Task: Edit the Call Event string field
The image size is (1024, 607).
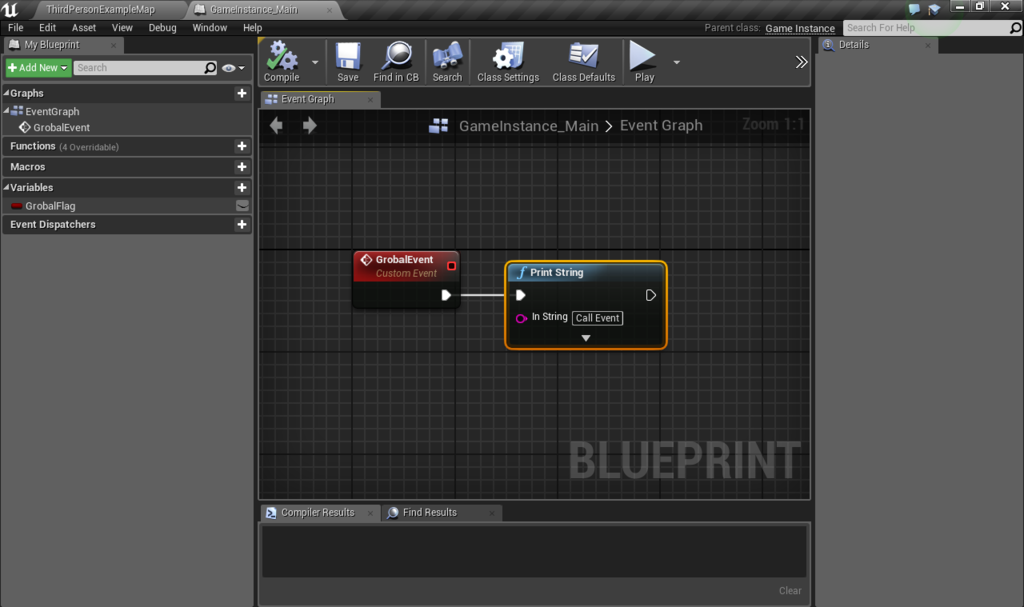Action: [x=598, y=318]
